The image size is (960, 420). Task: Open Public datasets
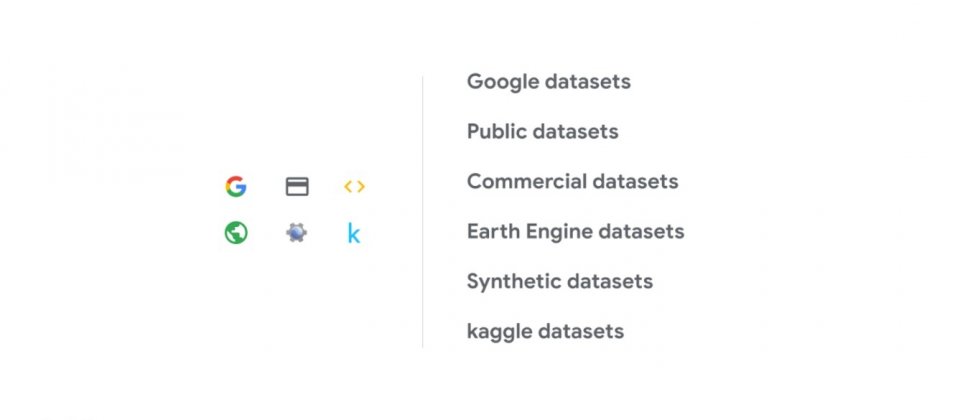542,131
